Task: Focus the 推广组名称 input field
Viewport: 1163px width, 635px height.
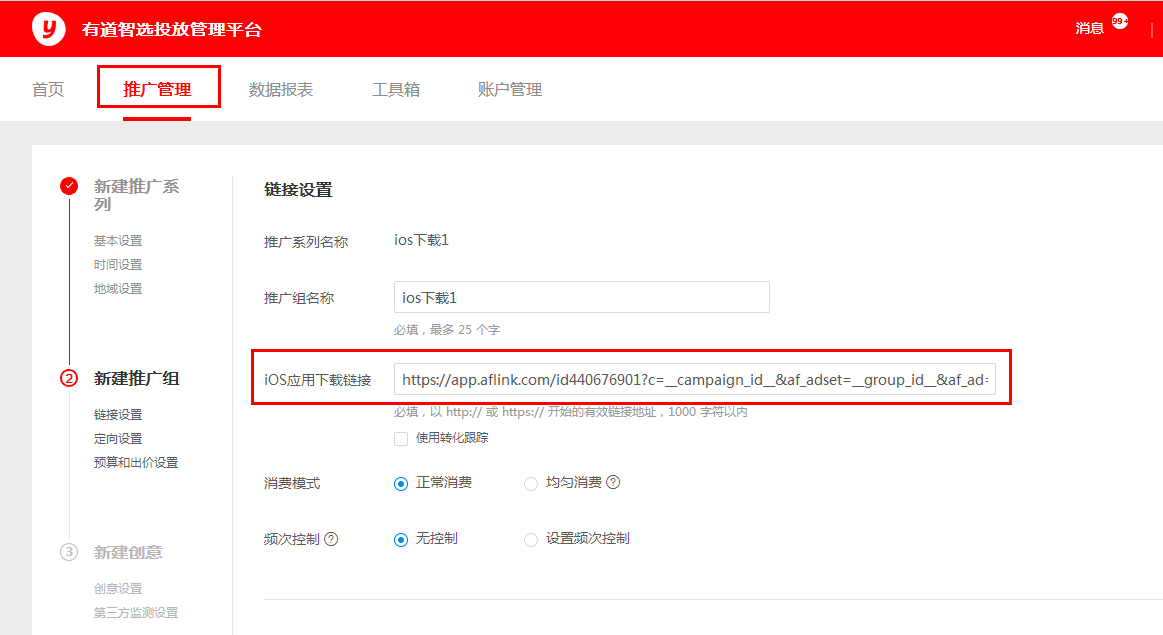Action: (x=582, y=297)
